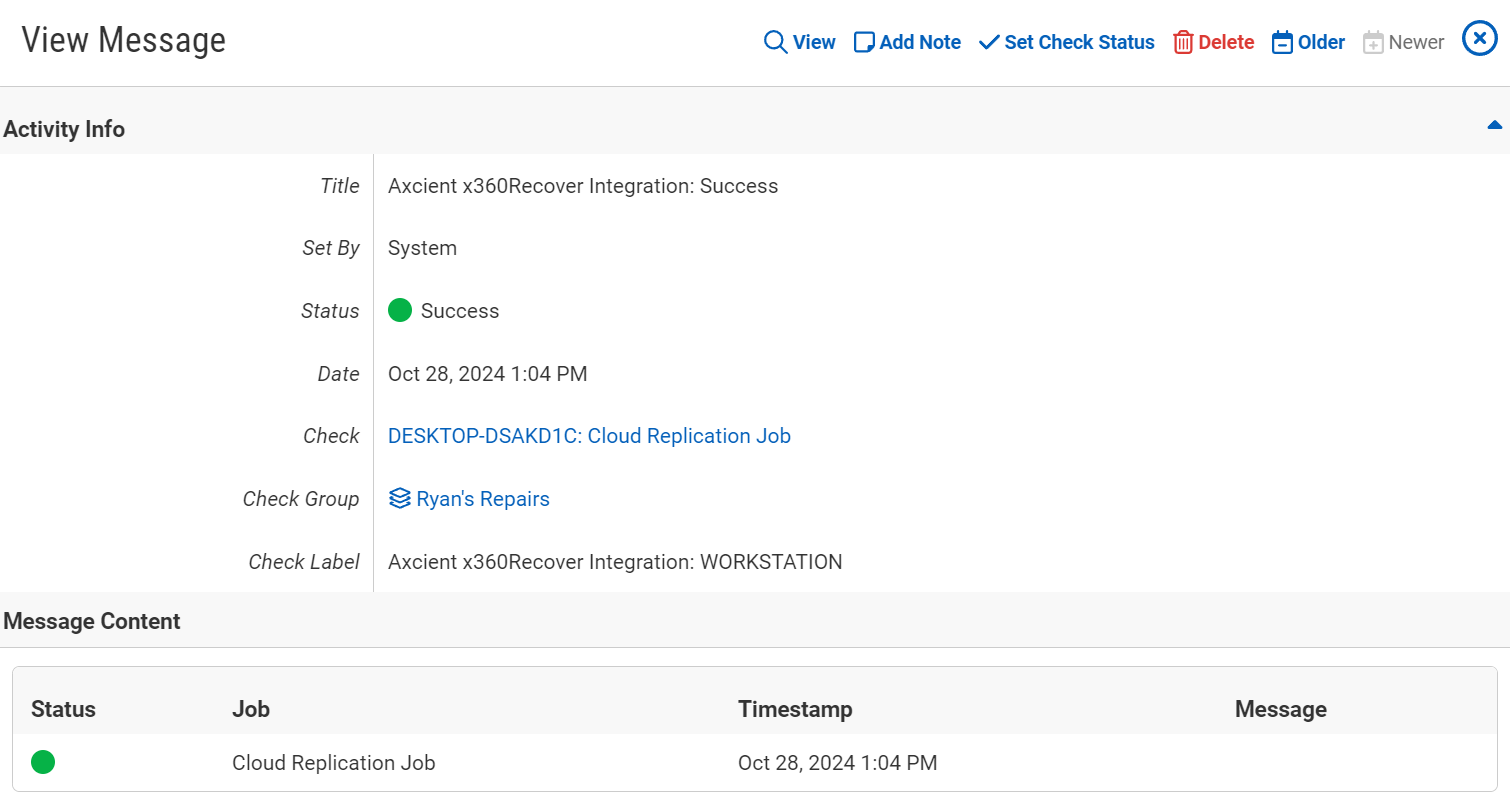
Task: Click the Status column header
Action: click(x=63, y=709)
